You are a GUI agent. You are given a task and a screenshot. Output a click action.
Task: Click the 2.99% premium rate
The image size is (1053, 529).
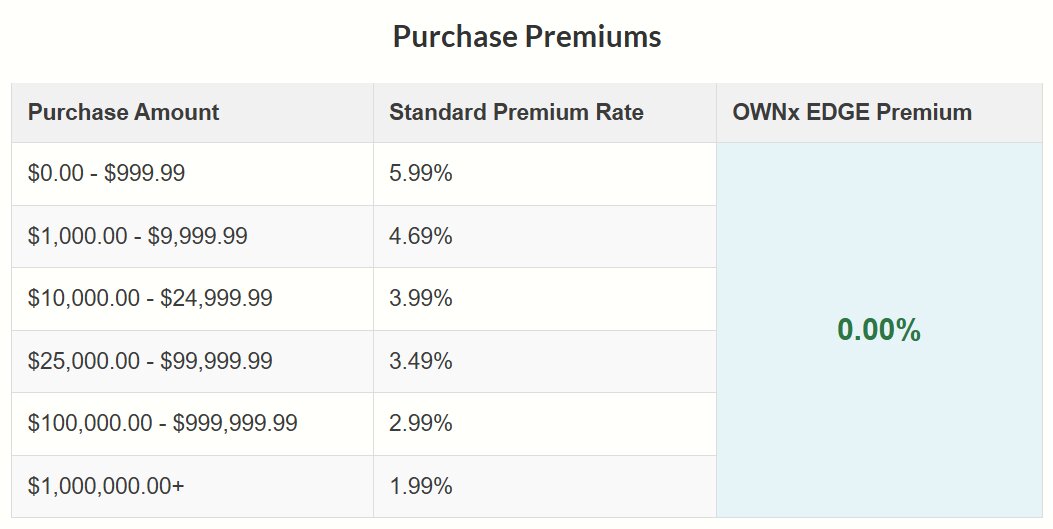coord(421,423)
